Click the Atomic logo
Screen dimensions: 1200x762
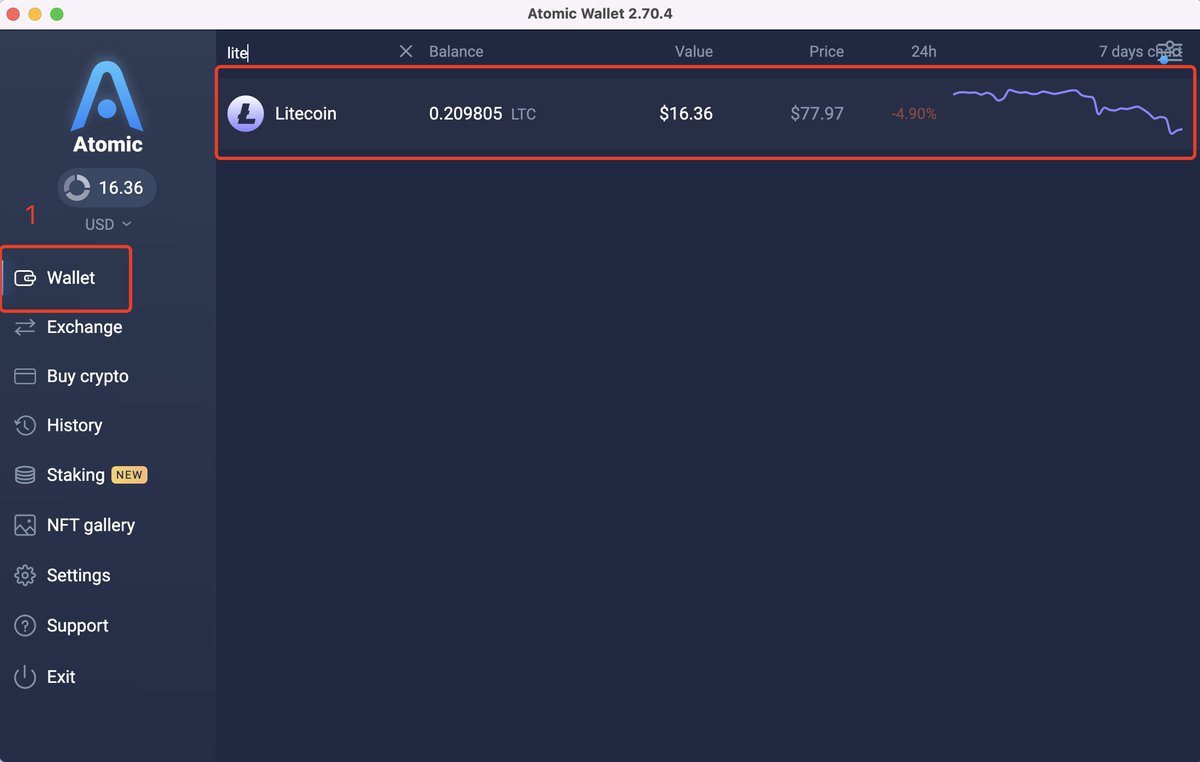point(107,107)
